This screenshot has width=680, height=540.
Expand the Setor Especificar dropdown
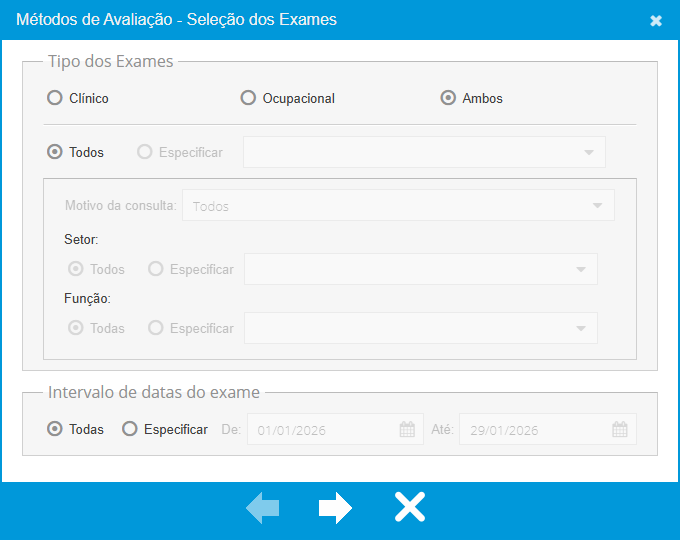580,270
